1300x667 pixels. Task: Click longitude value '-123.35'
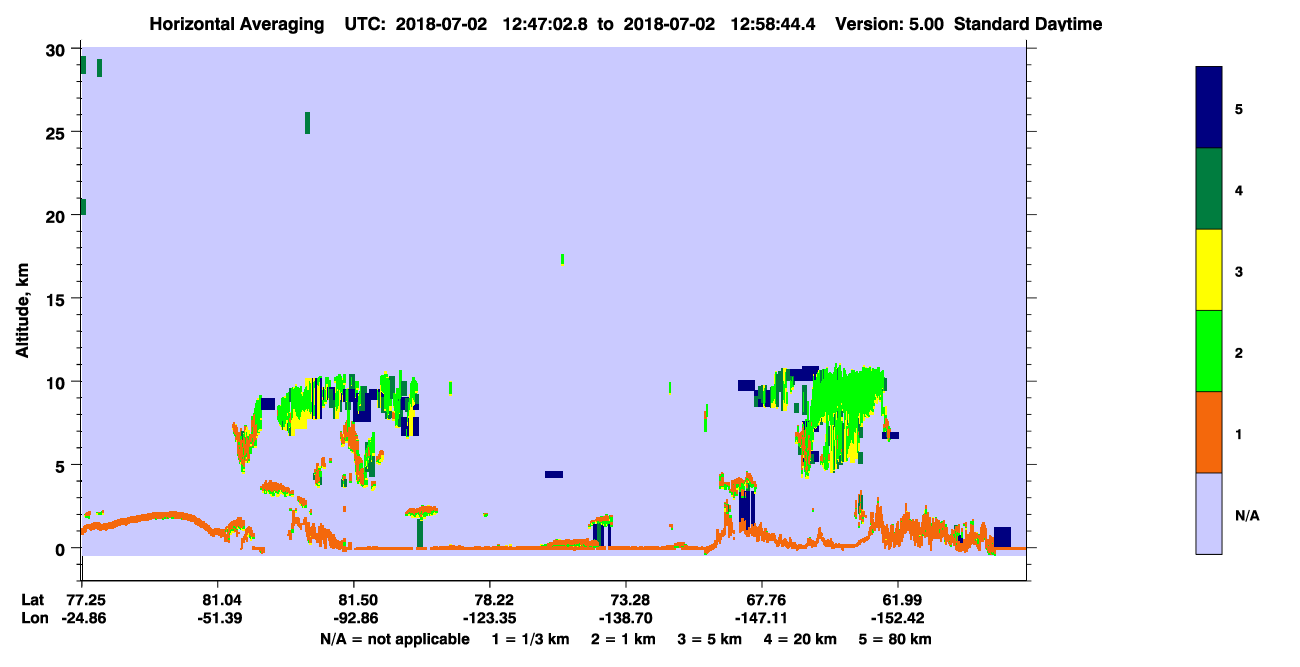tap(490, 618)
